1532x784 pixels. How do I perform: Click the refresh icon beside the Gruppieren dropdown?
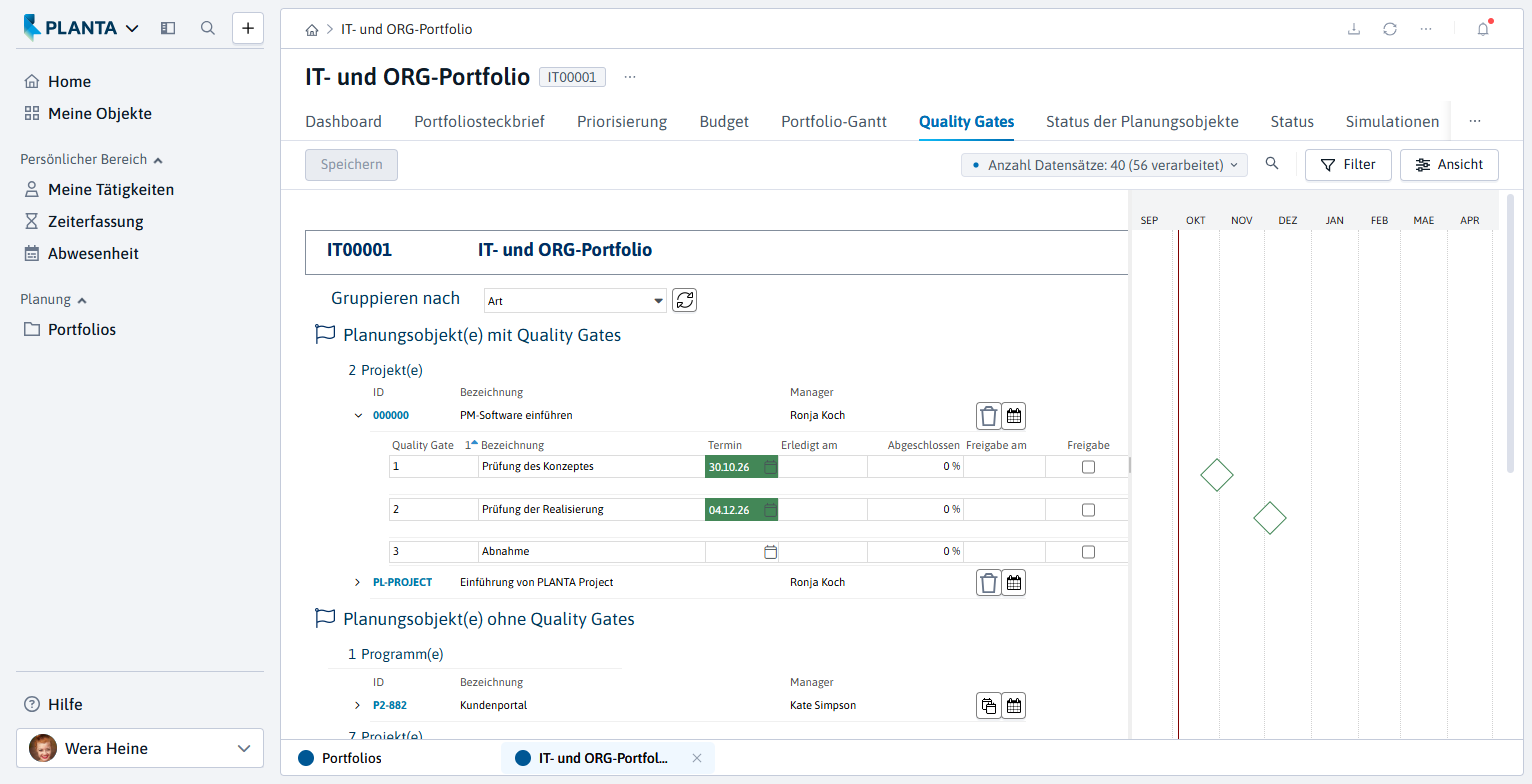point(684,300)
